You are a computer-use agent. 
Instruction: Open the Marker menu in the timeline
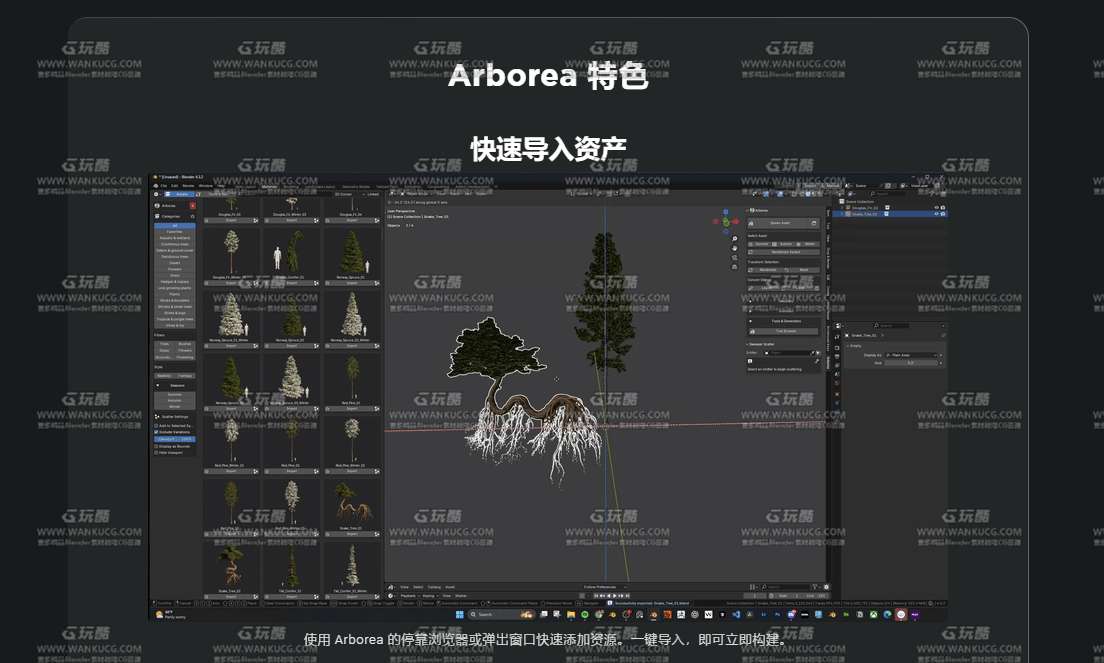click(x=461, y=595)
